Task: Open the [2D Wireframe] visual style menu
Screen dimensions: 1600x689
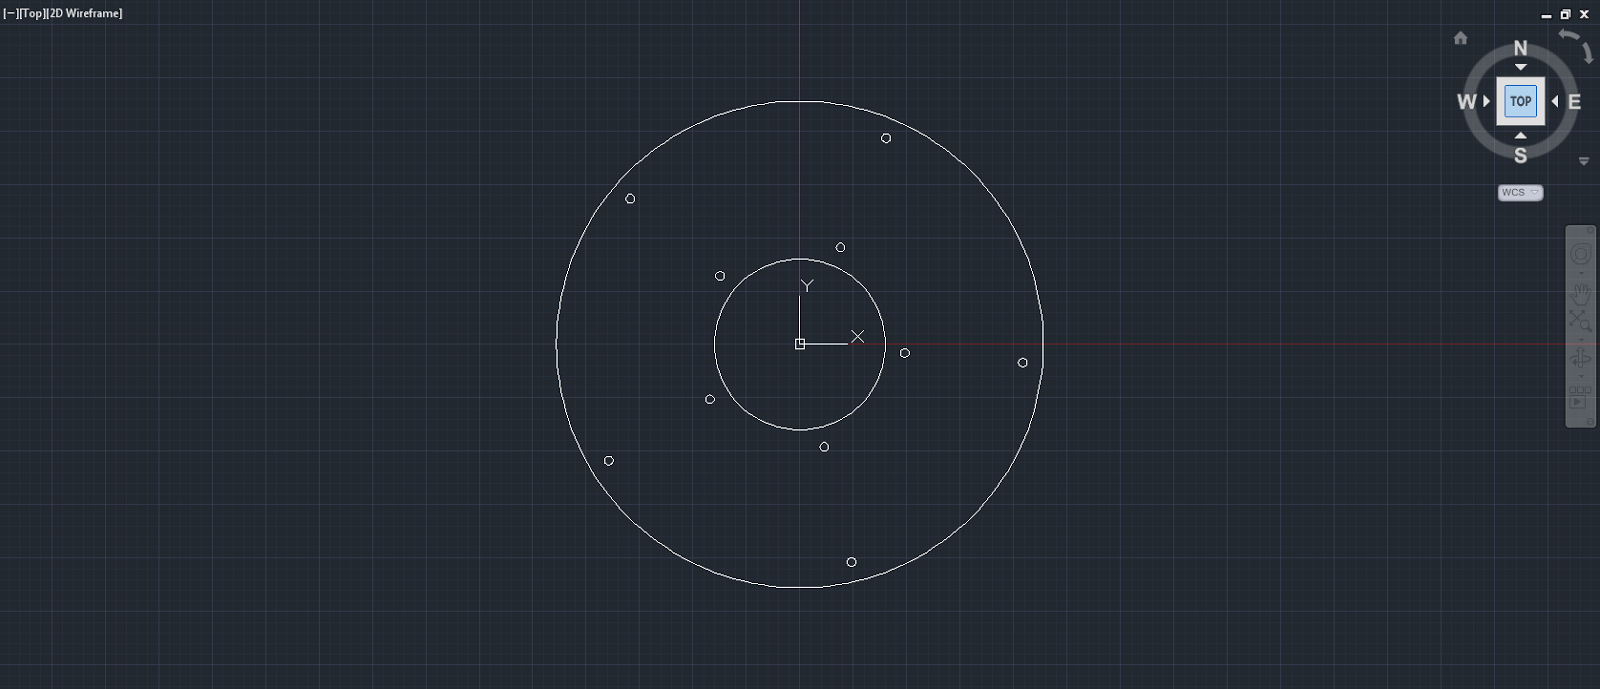Action: (x=85, y=14)
